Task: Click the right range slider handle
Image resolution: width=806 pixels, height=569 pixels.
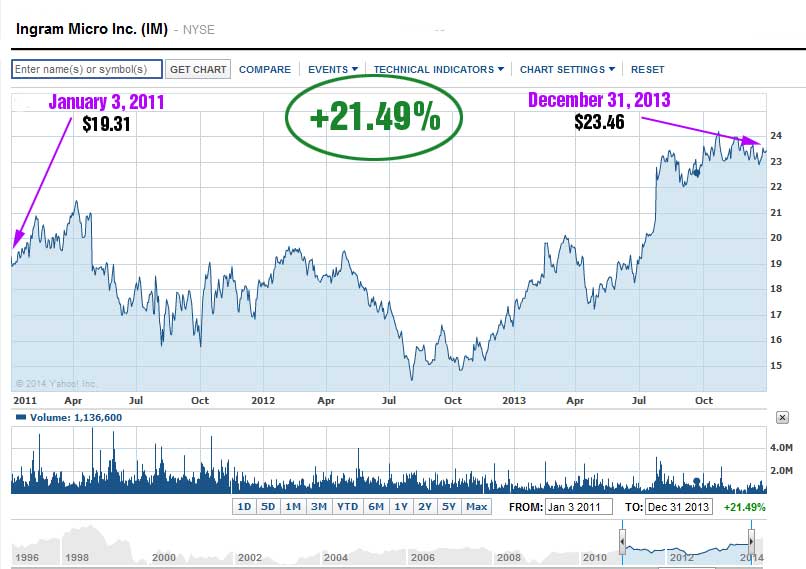Action: point(752,542)
